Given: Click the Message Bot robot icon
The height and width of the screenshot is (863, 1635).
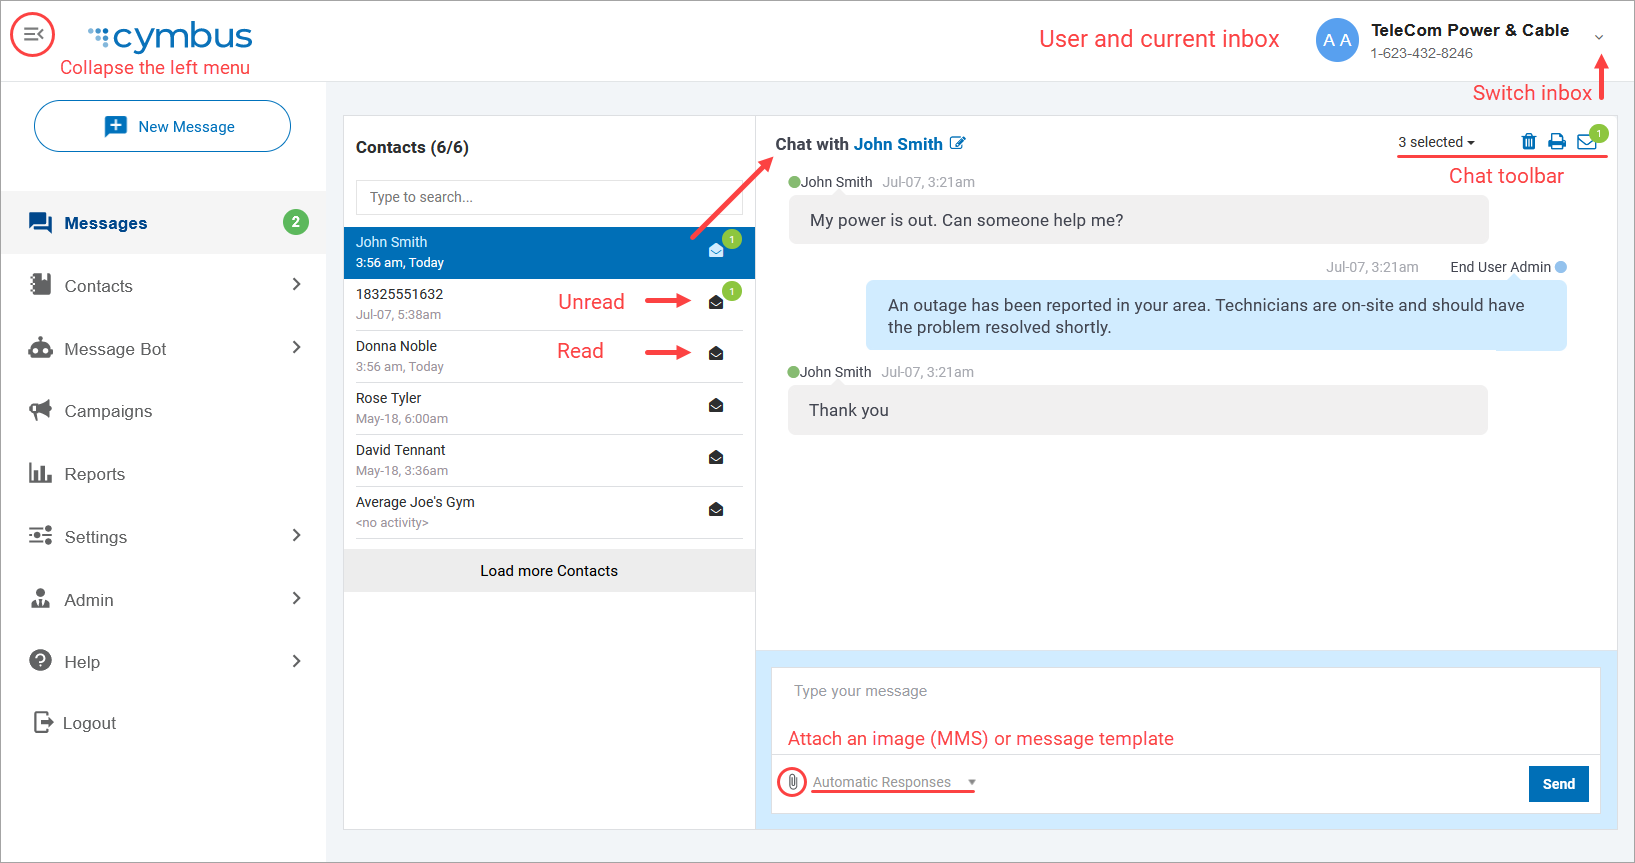Looking at the screenshot, I should [x=40, y=348].
